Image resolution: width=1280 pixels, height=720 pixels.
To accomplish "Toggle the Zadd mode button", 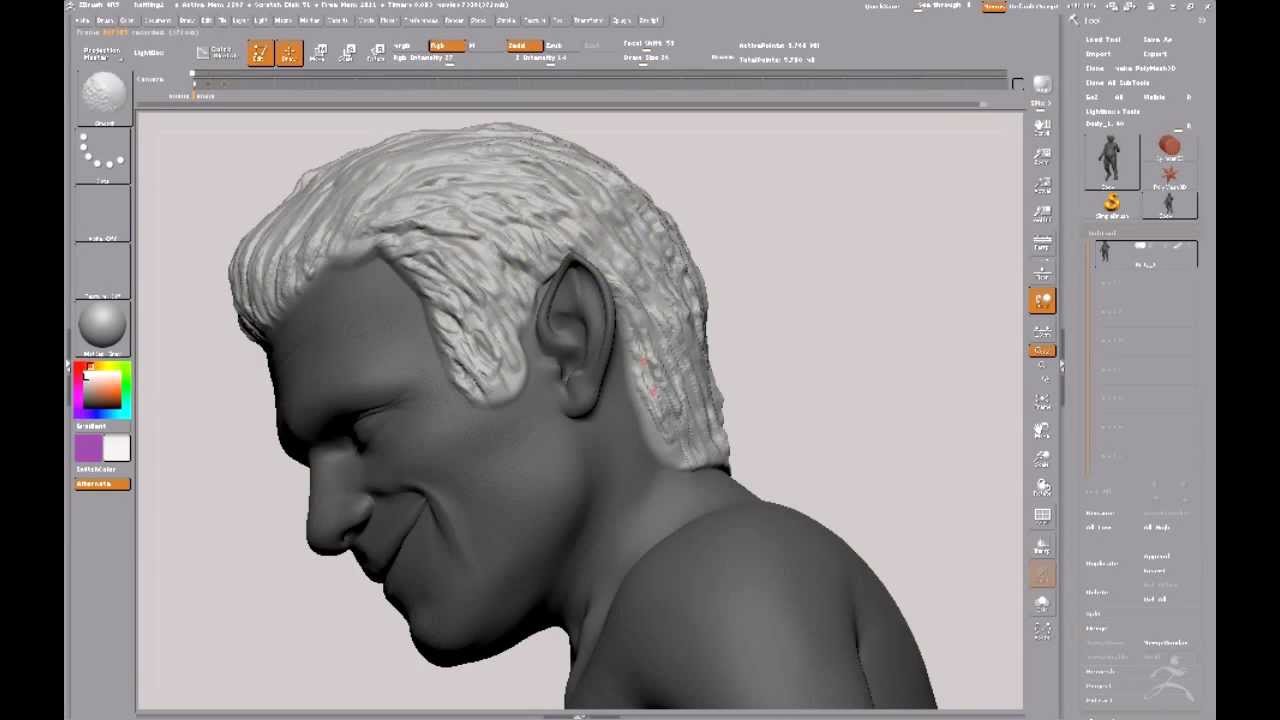I will (523, 45).
